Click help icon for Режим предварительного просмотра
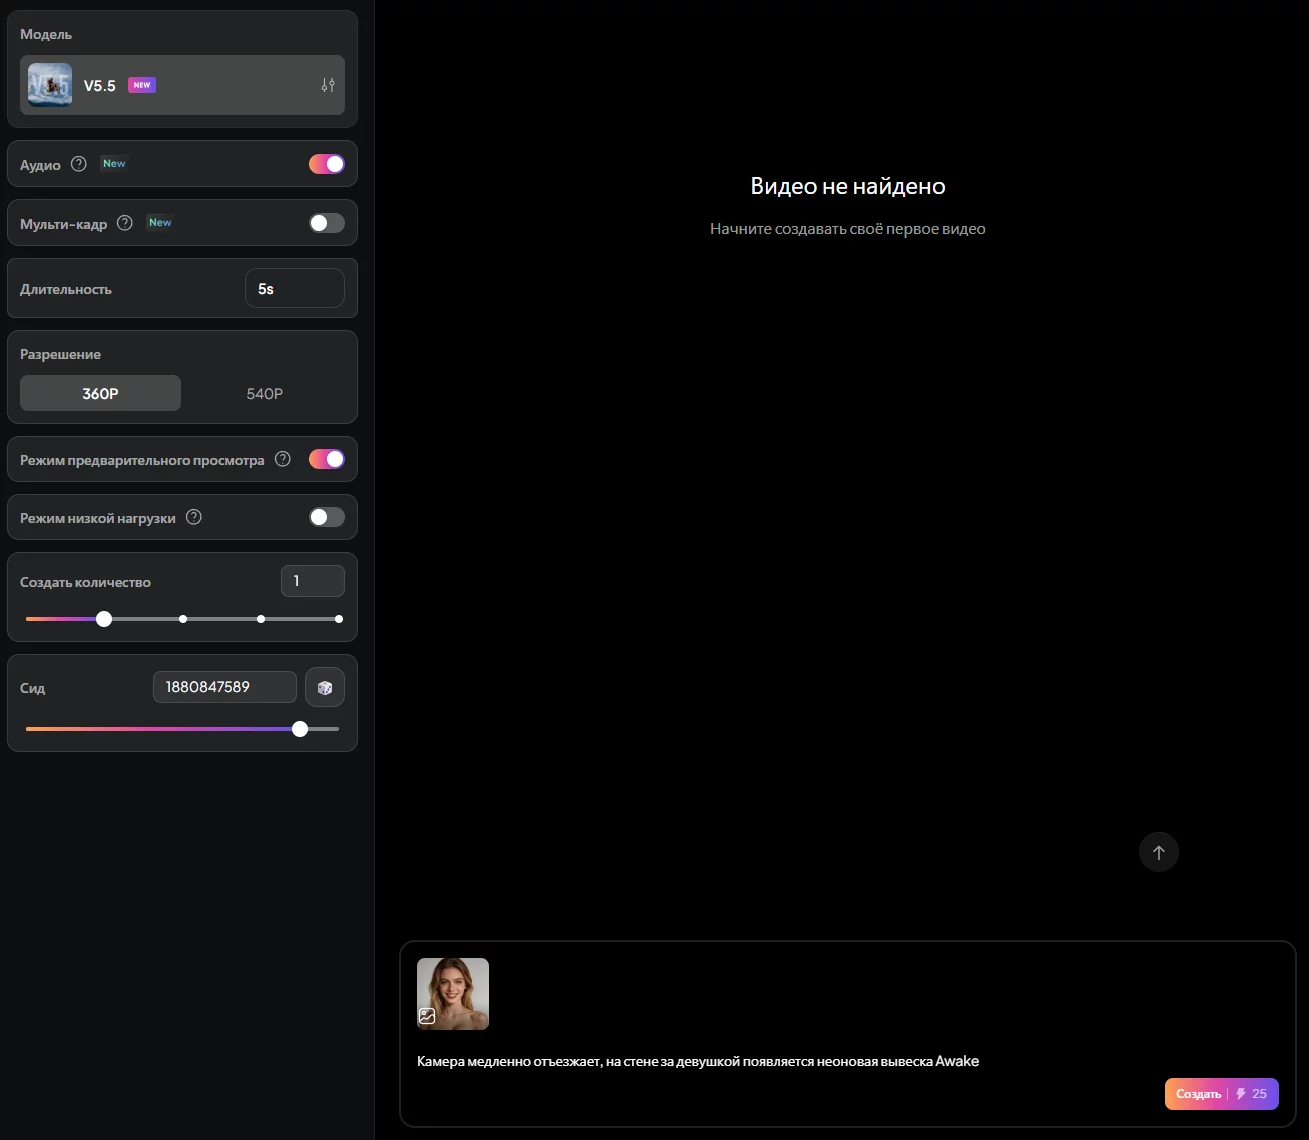The height and width of the screenshot is (1140, 1309). point(283,459)
